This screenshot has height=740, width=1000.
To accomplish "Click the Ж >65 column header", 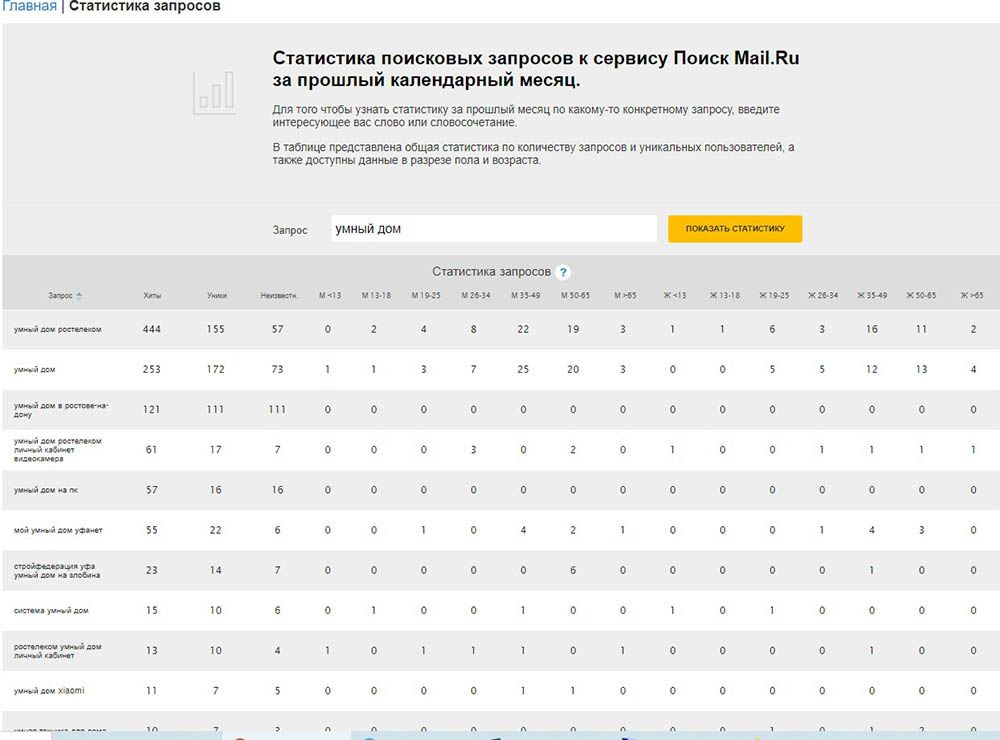I will (x=972, y=295).
